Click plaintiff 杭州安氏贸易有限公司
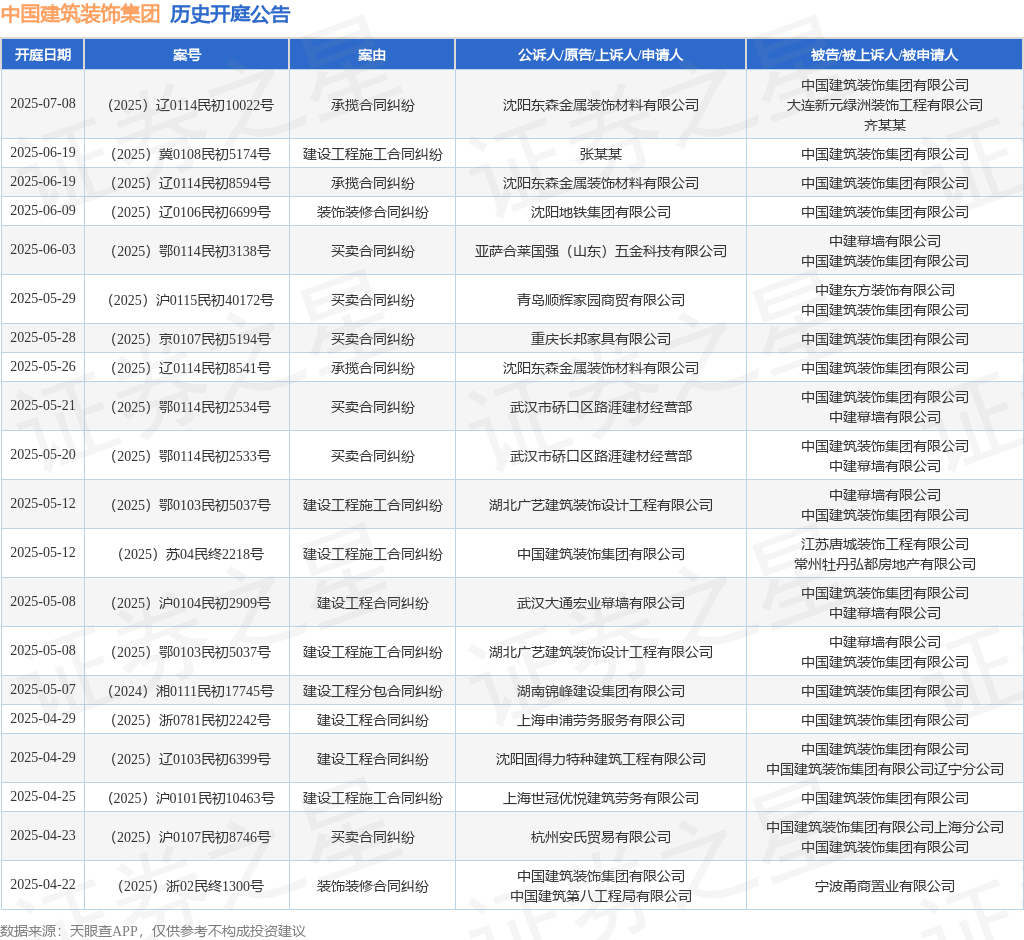The height and width of the screenshot is (940, 1024). tap(601, 837)
